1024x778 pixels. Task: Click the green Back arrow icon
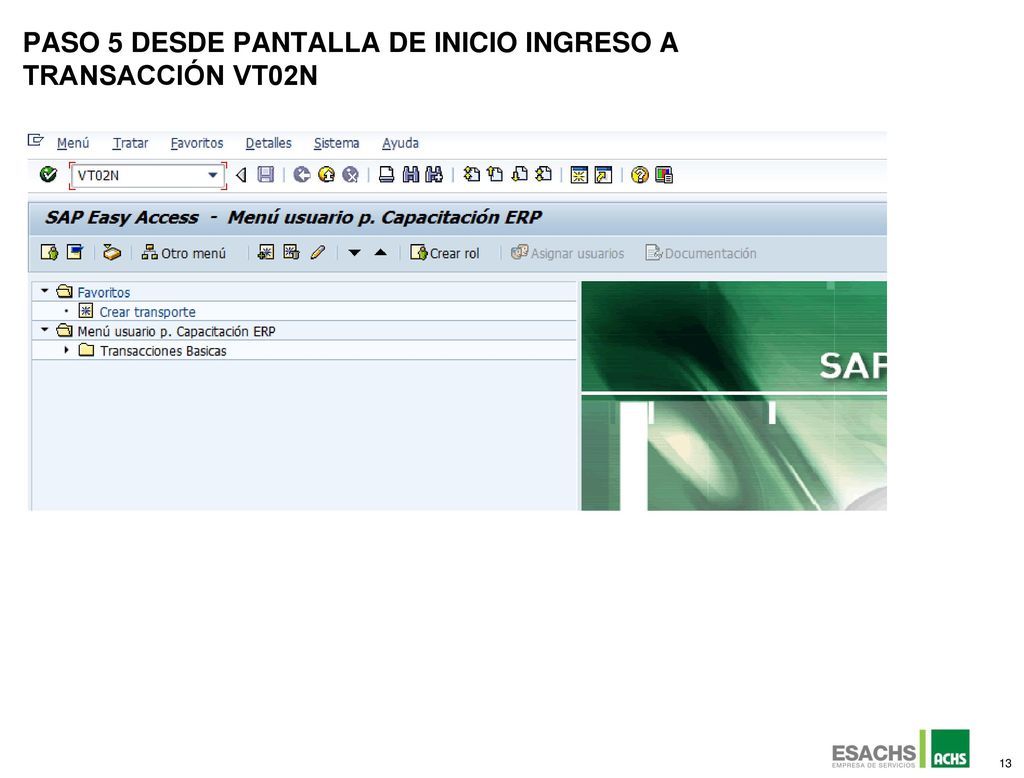tap(301, 174)
